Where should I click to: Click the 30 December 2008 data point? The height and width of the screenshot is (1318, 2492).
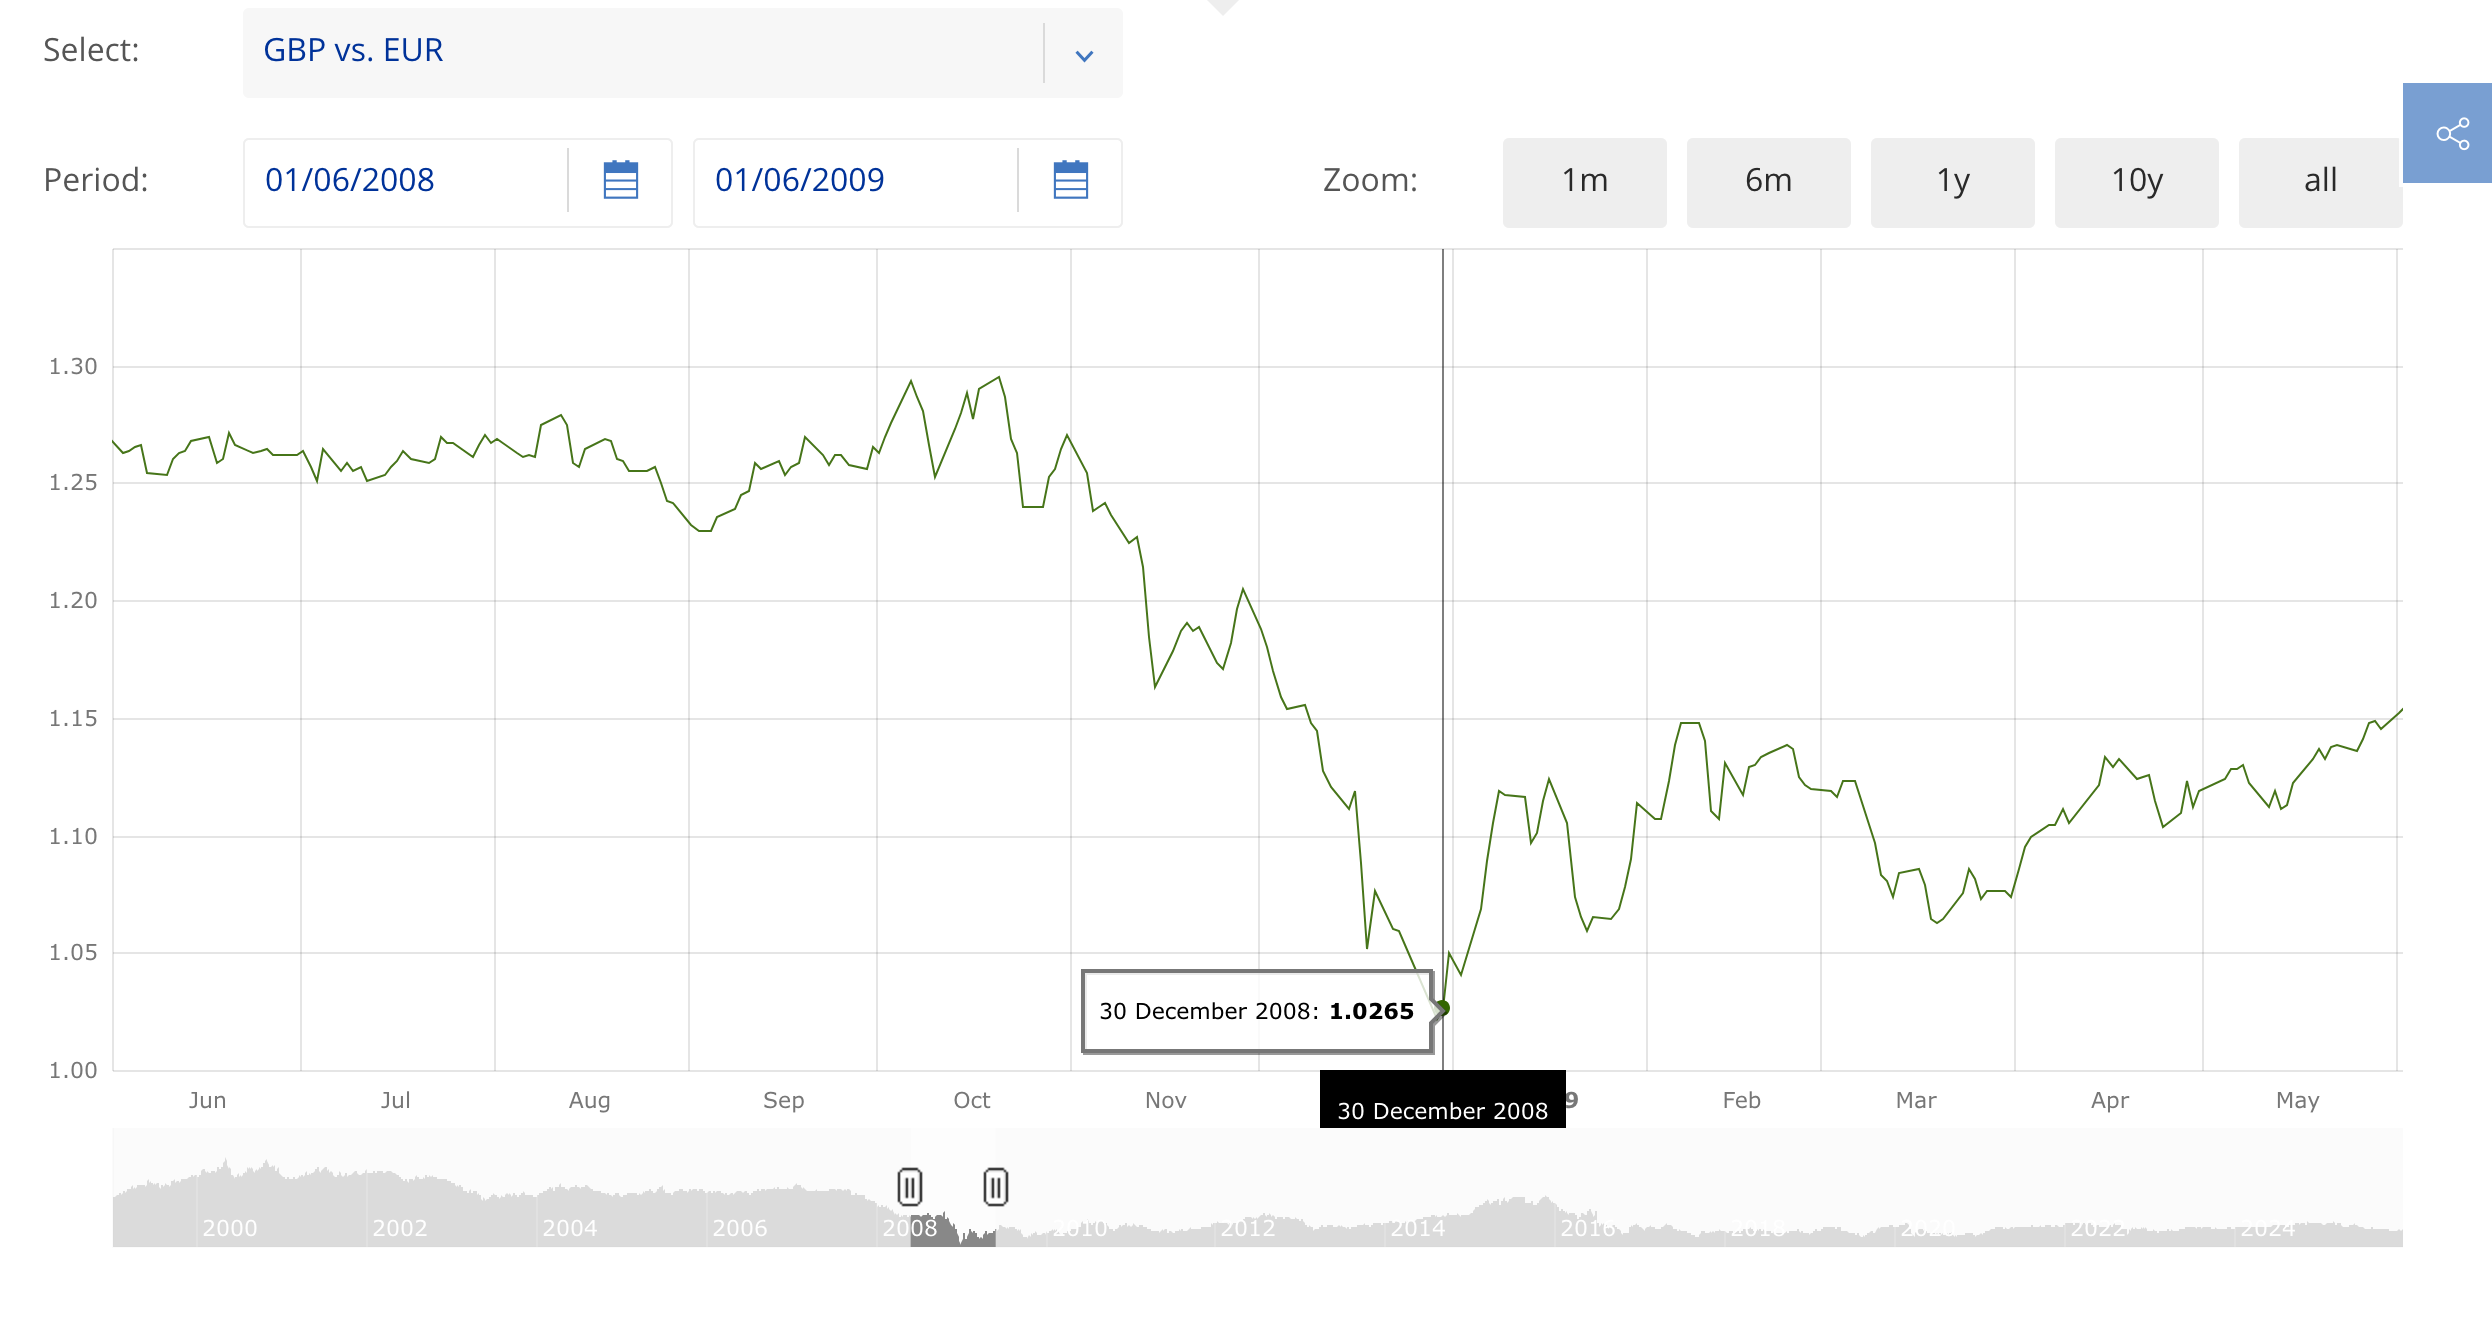[x=1443, y=1008]
